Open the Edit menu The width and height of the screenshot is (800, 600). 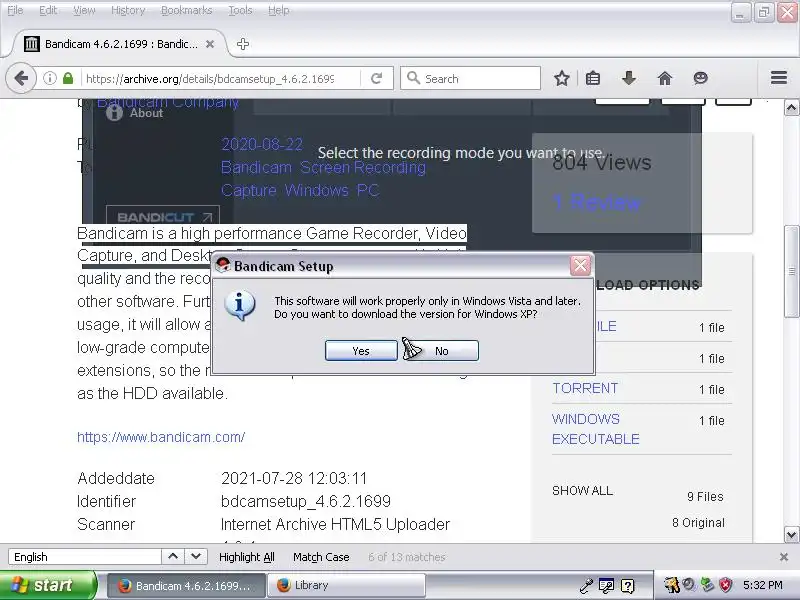pos(48,10)
